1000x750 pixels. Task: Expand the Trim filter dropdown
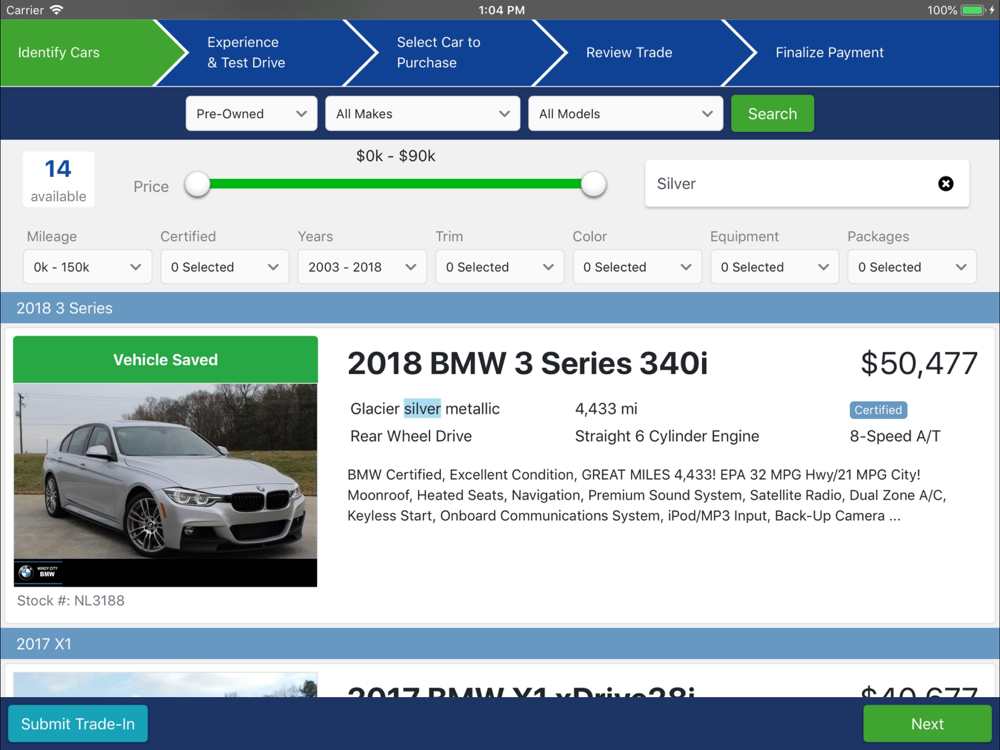[499, 267]
